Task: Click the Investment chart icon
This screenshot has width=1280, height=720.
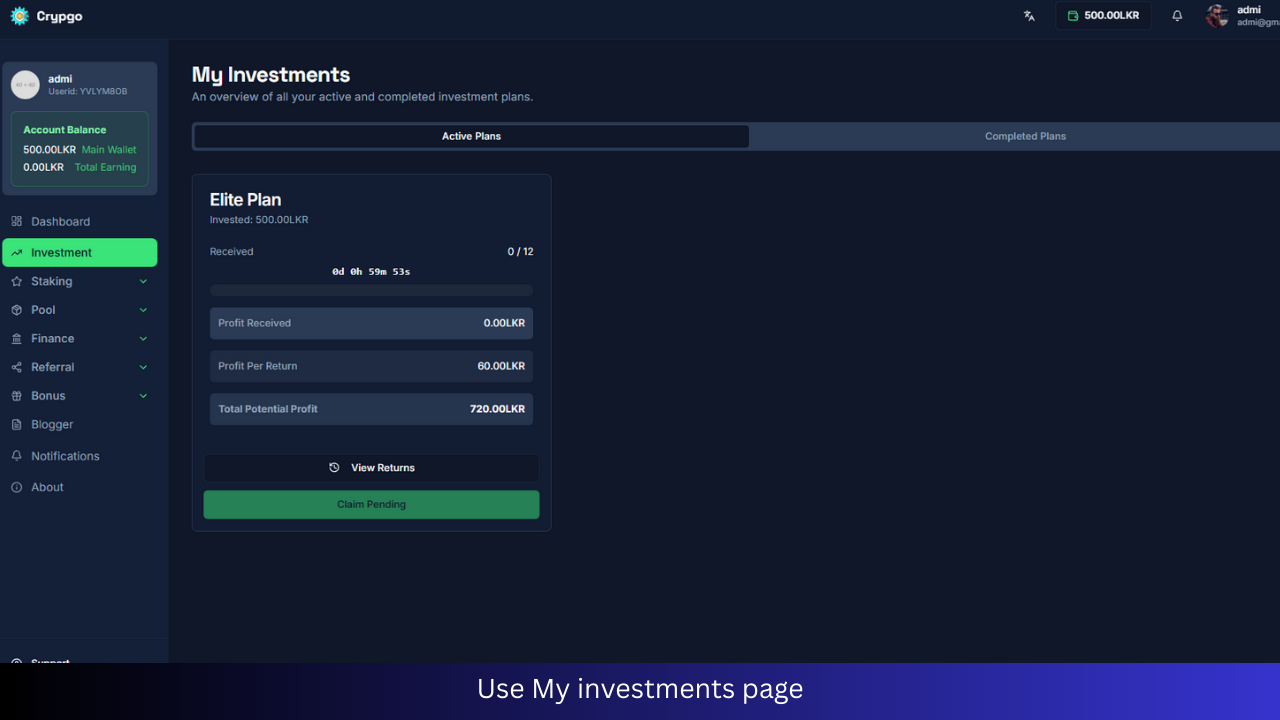Action: [x=17, y=252]
